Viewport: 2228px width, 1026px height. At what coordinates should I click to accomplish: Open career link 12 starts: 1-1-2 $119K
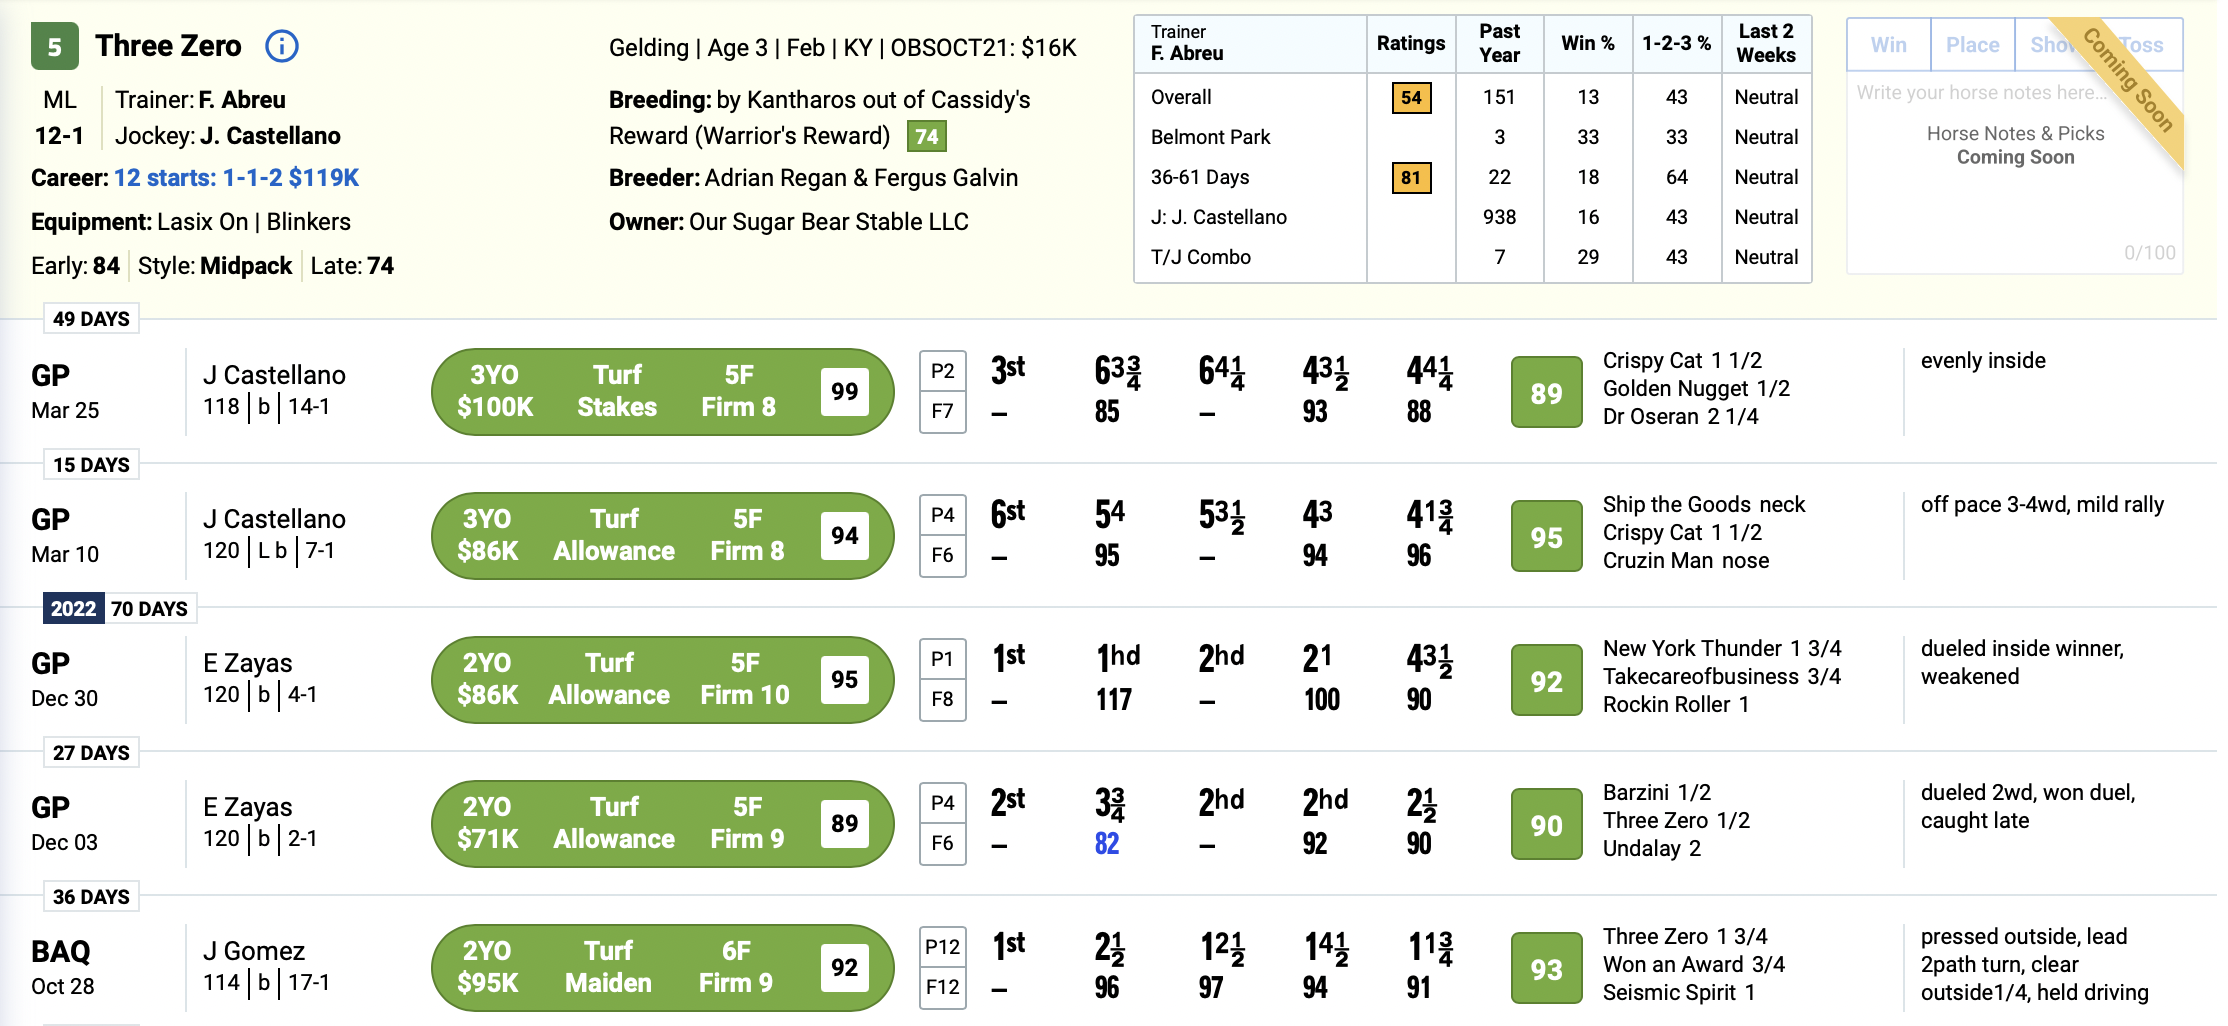(236, 178)
